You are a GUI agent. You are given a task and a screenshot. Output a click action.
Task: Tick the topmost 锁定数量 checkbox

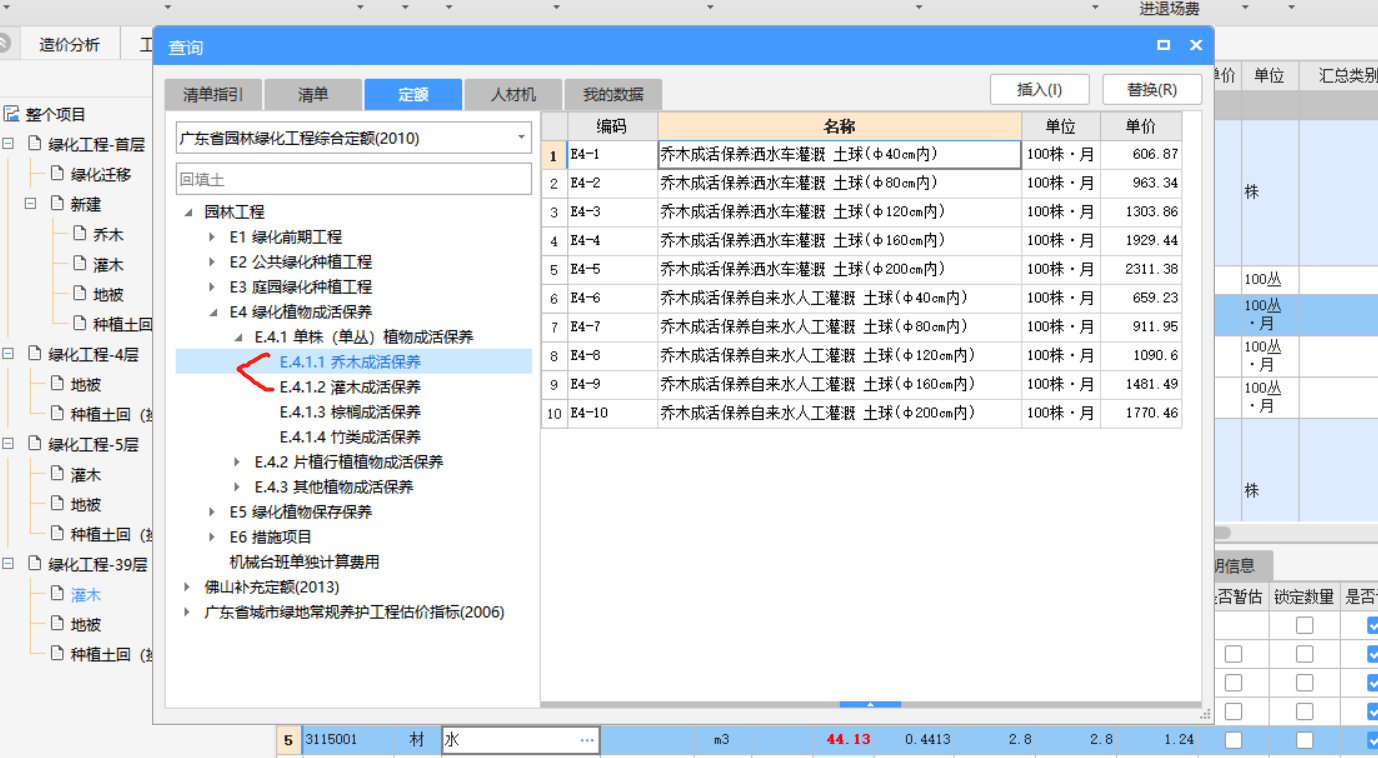click(1304, 625)
